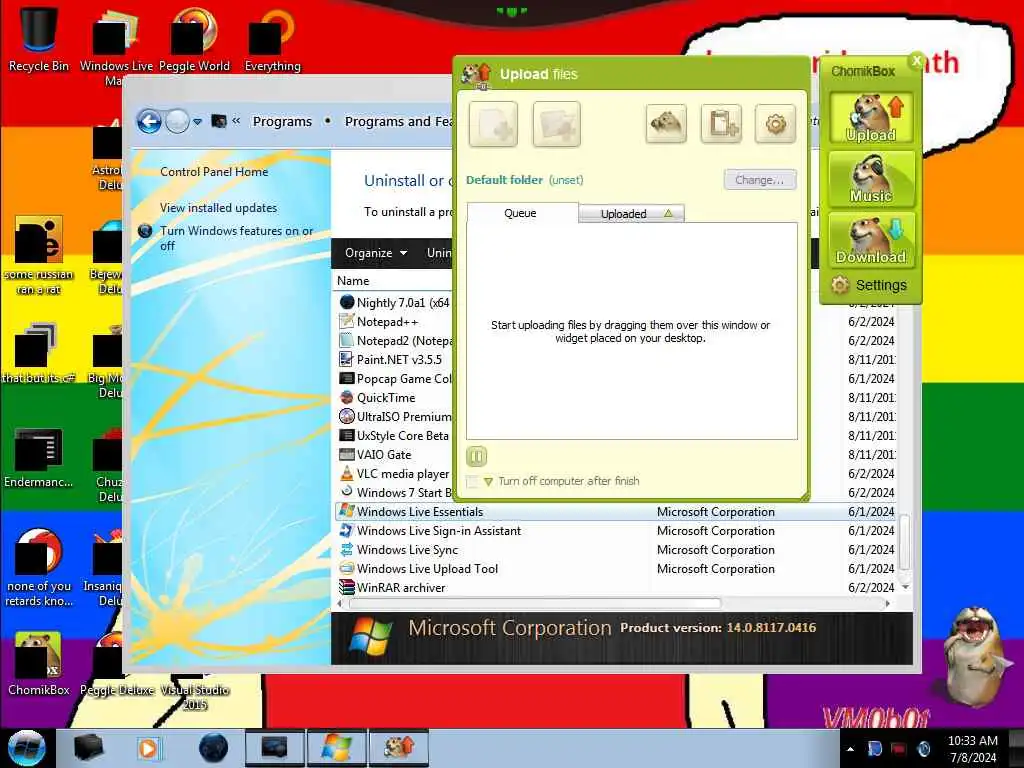Viewport: 1024px width, 768px height.
Task: Open recent pages dropdown next to Forward arrow
Action: [197, 121]
